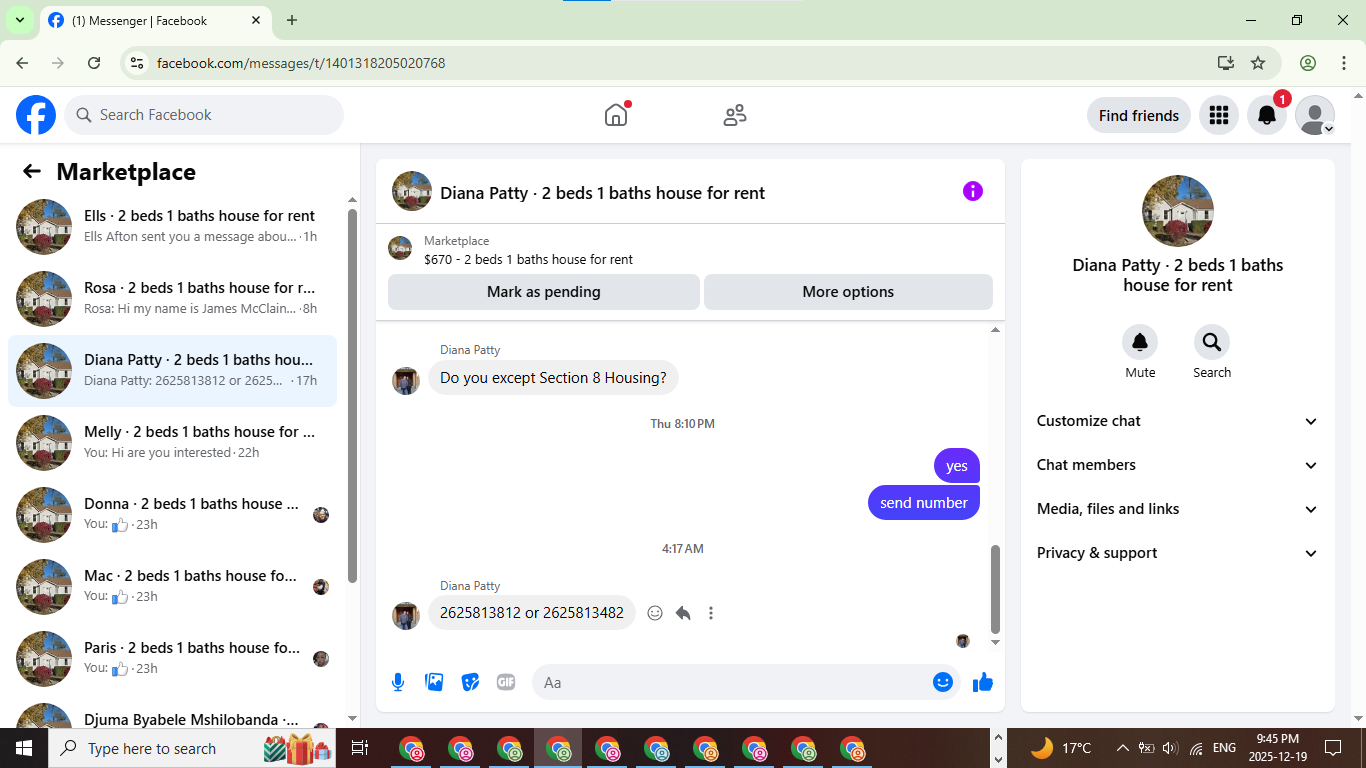Image resolution: width=1366 pixels, height=768 pixels.
Task: Expand Customize chat section
Action: (x=1178, y=421)
